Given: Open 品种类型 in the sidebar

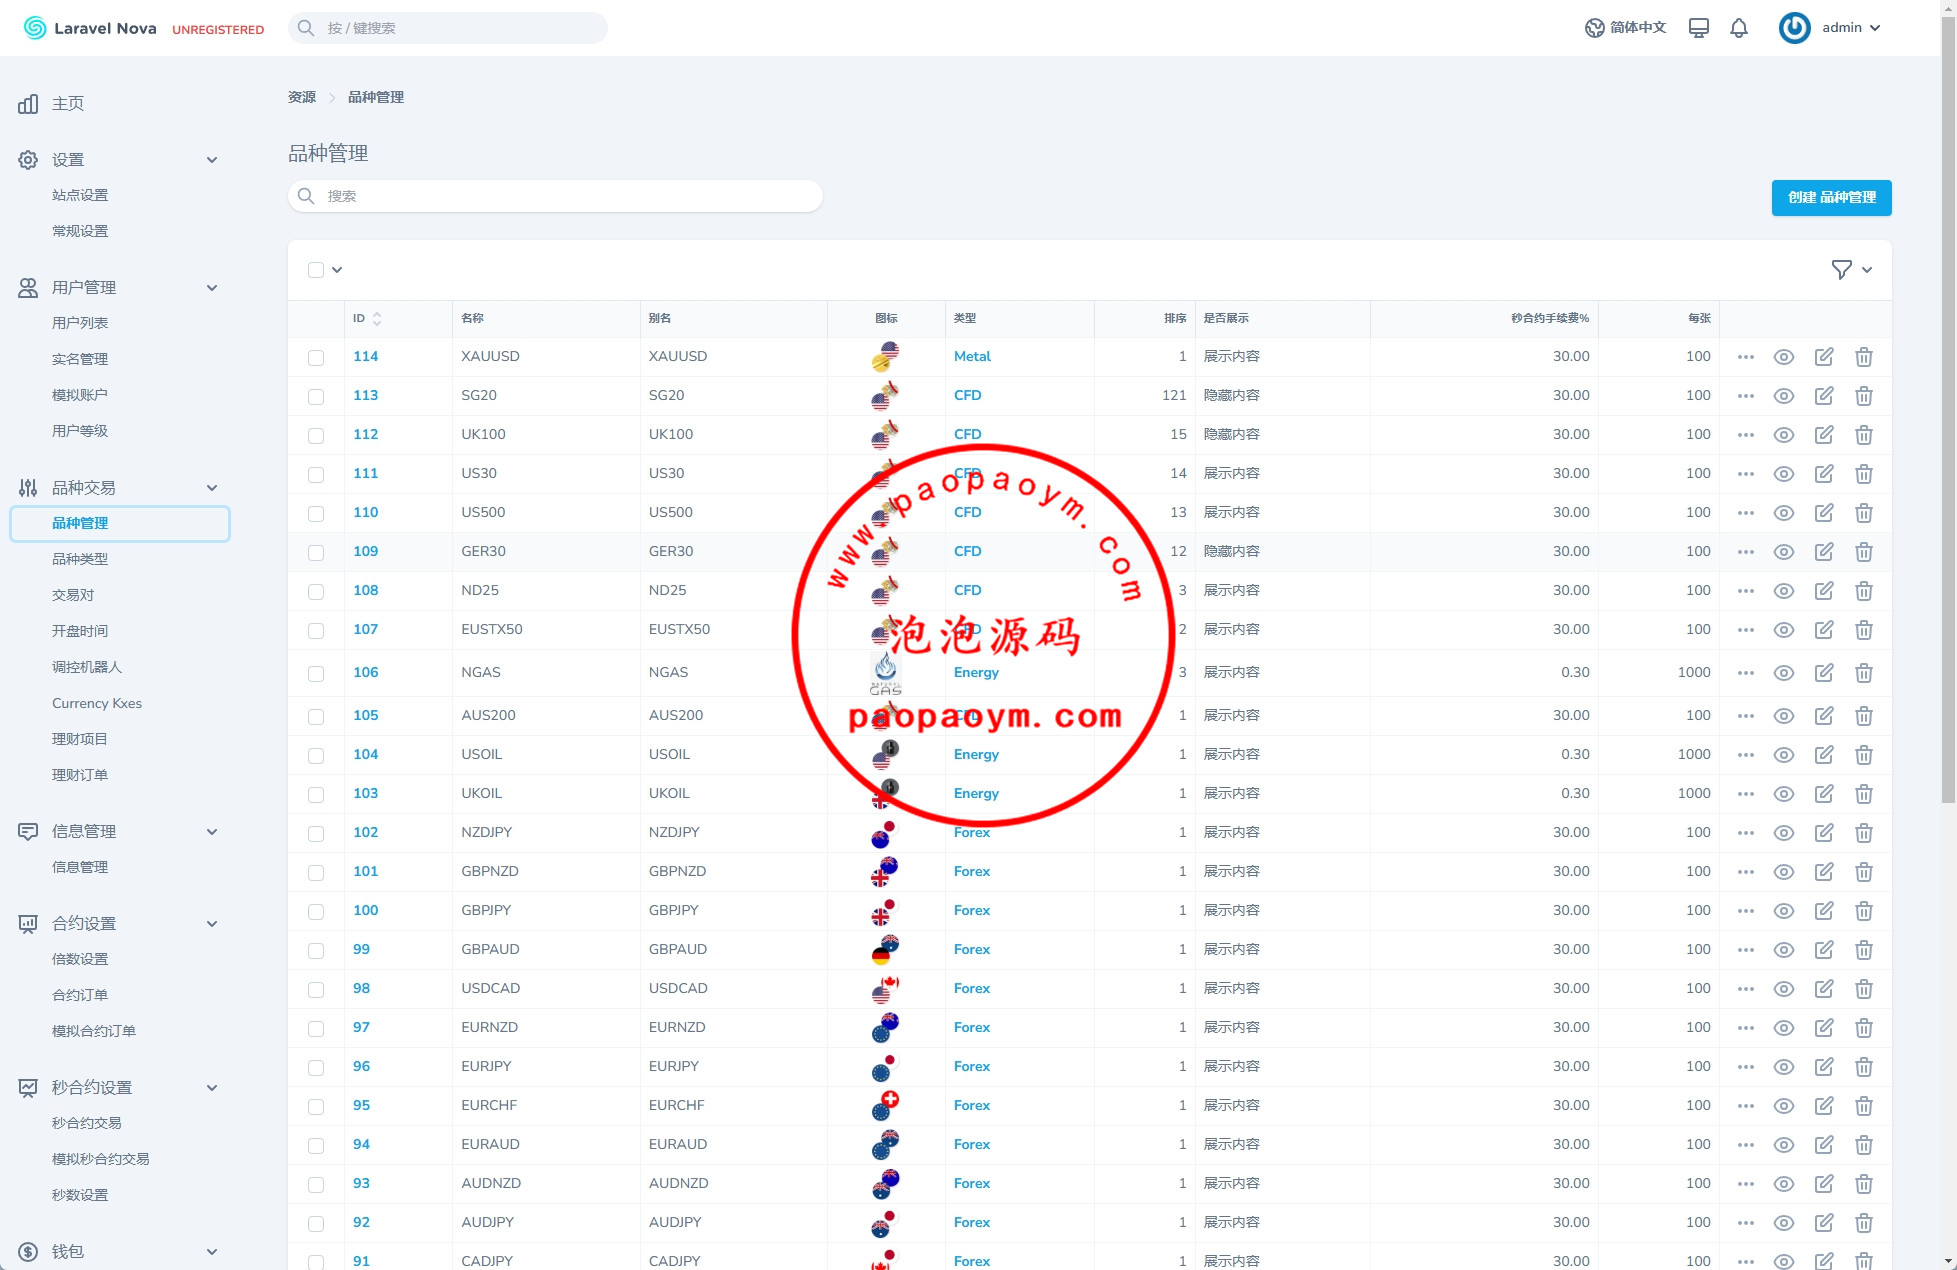Looking at the screenshot, I should tap(80, 559).
